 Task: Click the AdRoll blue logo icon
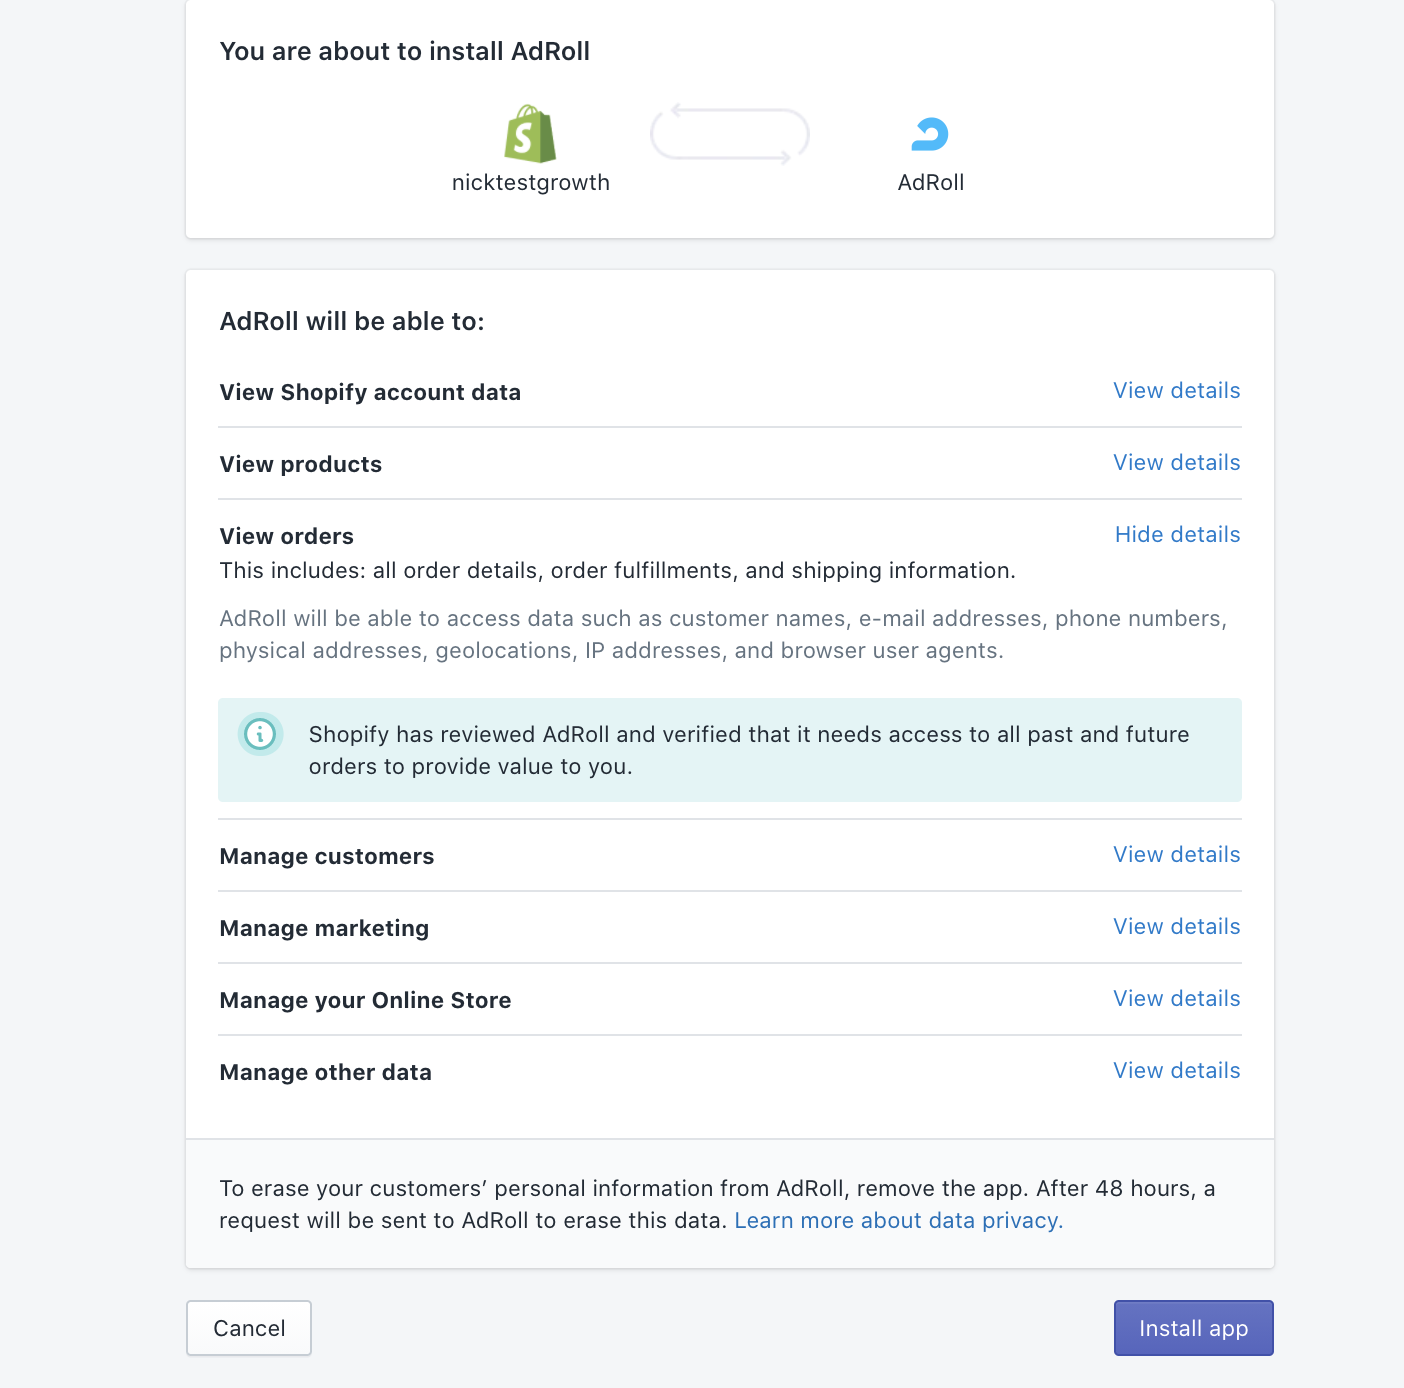(930, 134)
